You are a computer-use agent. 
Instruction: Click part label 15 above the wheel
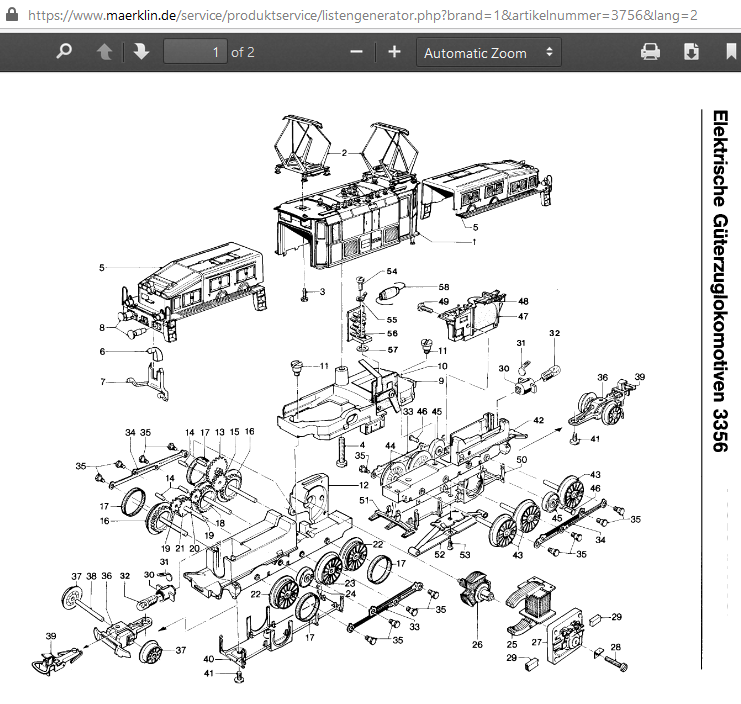234,432
